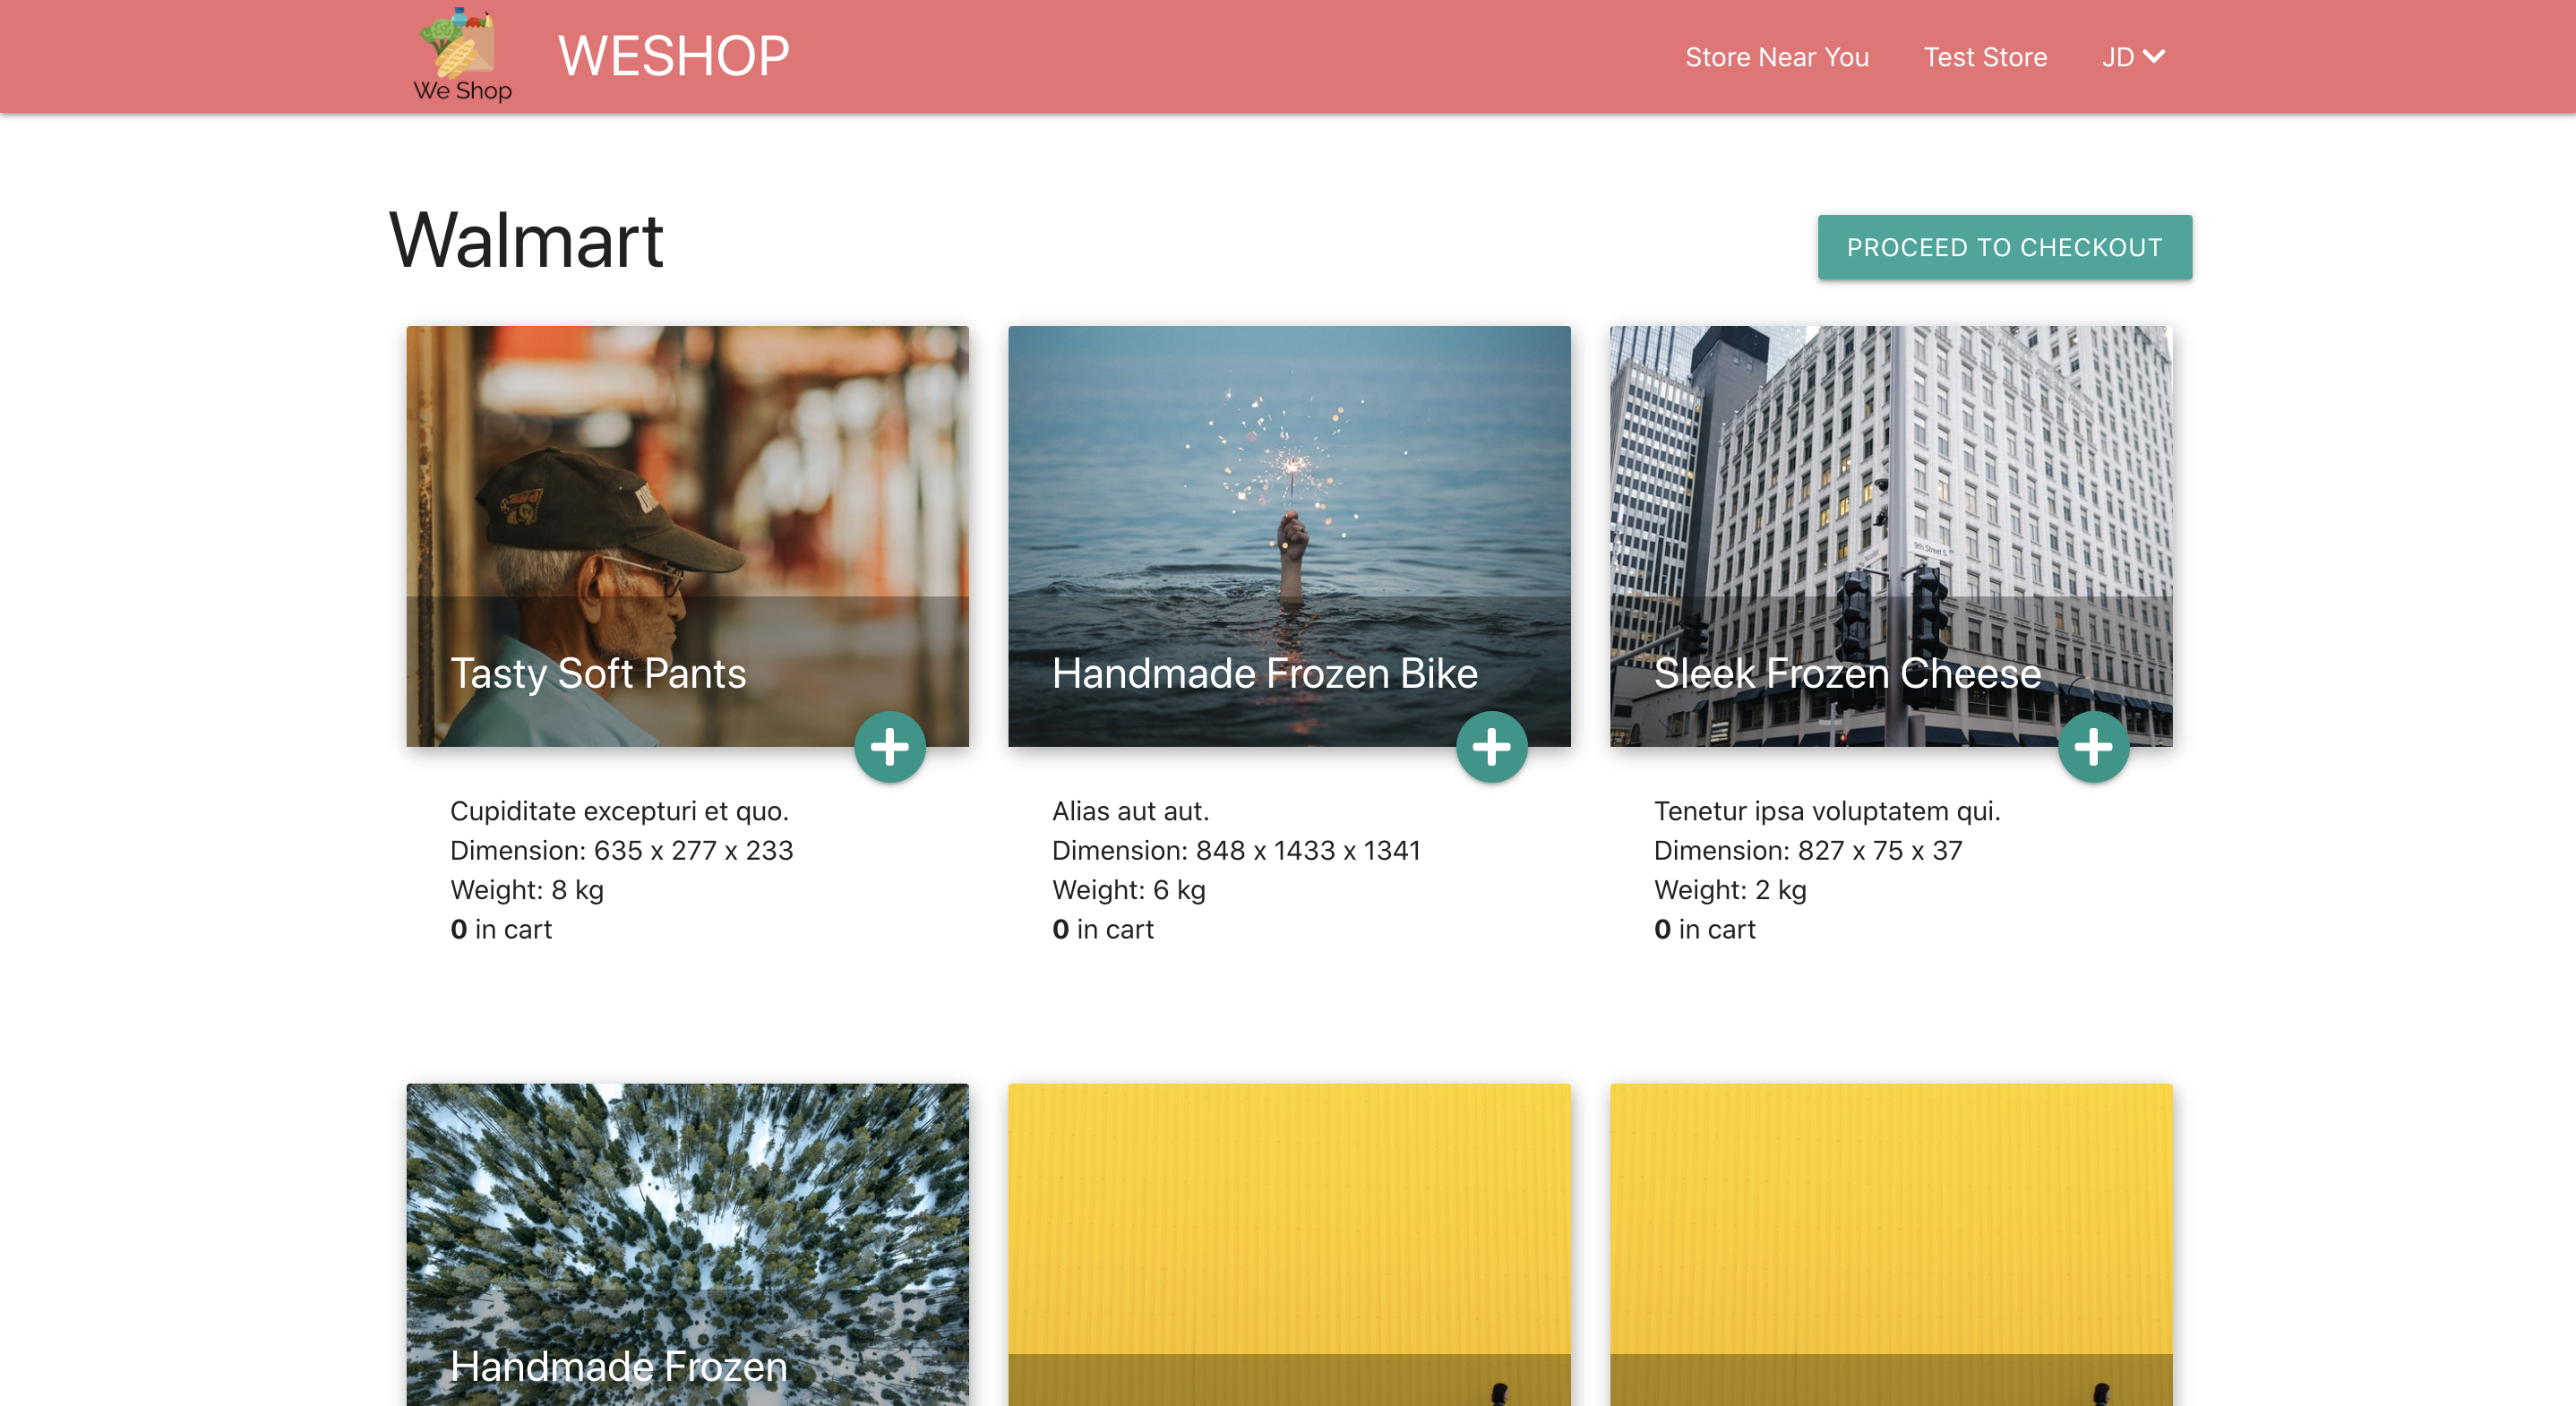This screenshot has width=2576, height=1406.
Task: Click the Sleek Frozen Cheese building photo
Action: [x=1890, y=470]
